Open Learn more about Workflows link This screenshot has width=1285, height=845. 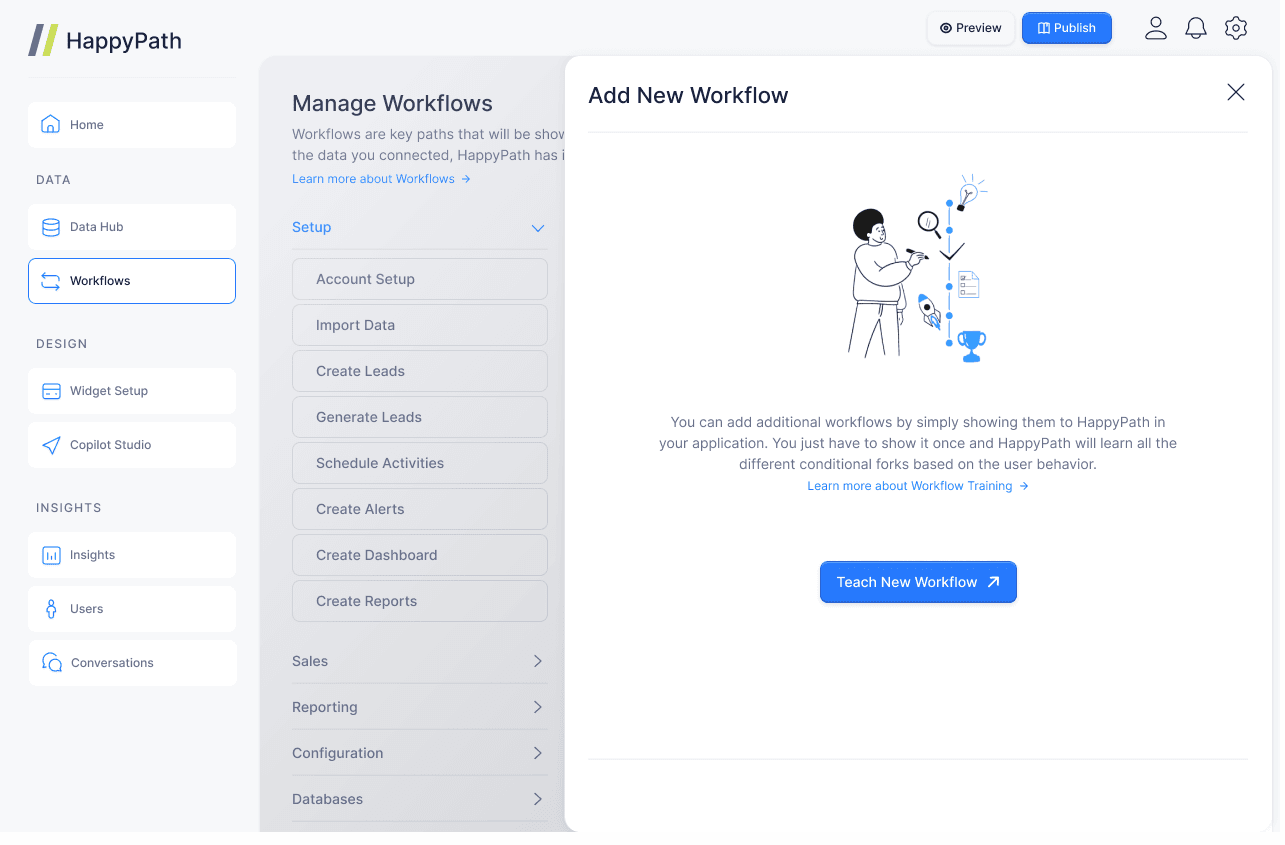(x=381, y=179)
